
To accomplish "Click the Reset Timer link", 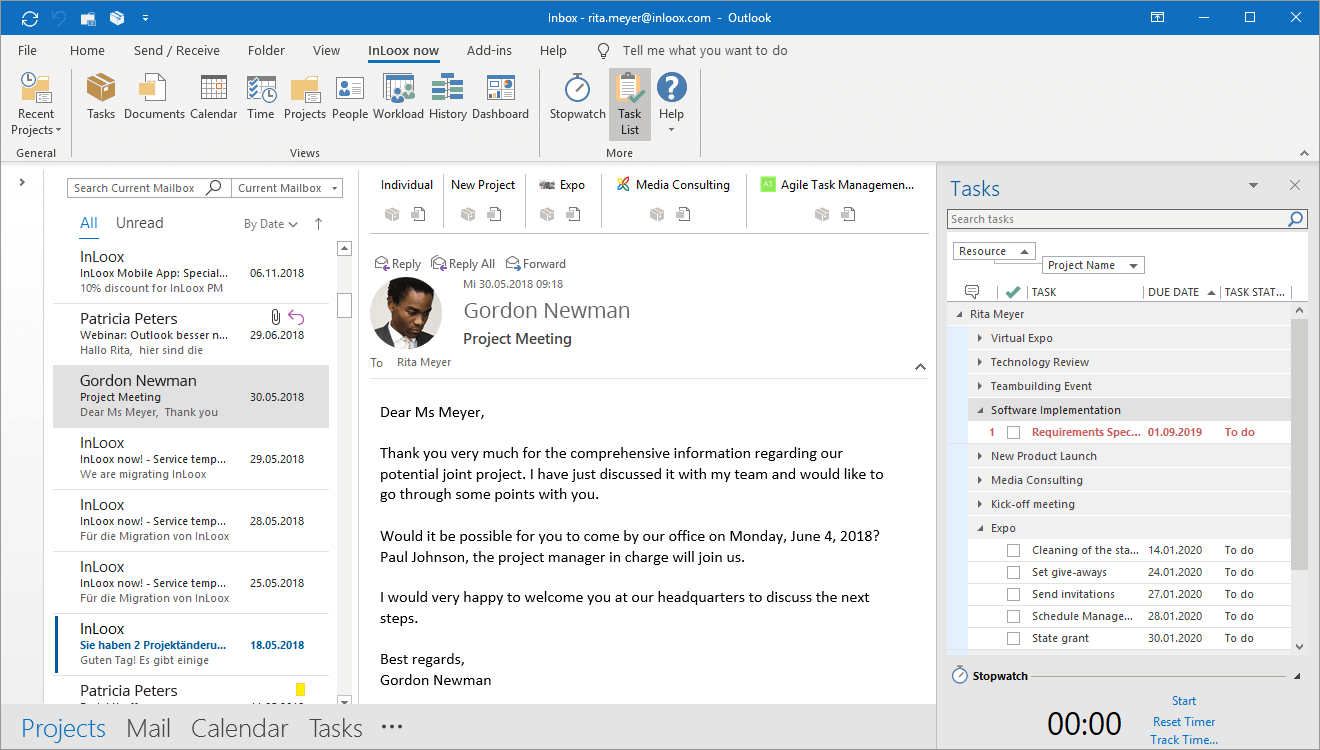I will pos(1184,721).
